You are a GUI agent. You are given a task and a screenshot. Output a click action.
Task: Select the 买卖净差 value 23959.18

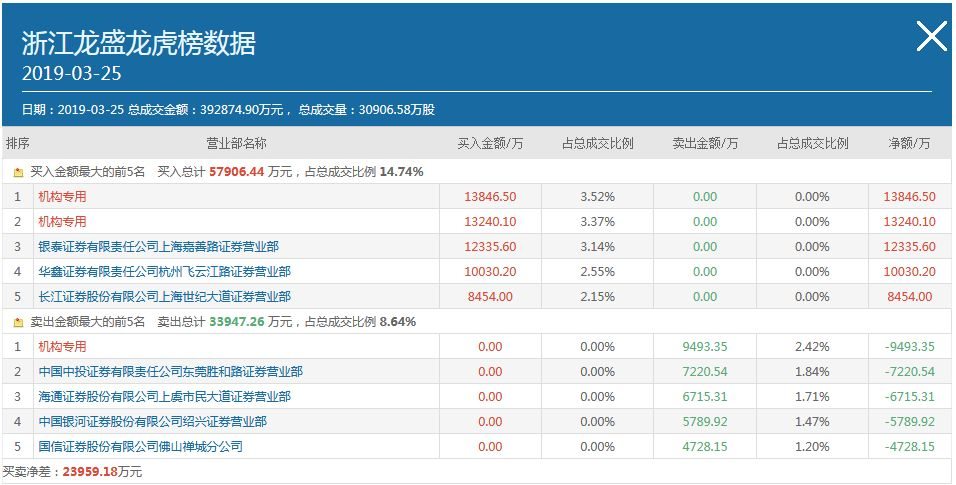(x=90, y=472)
